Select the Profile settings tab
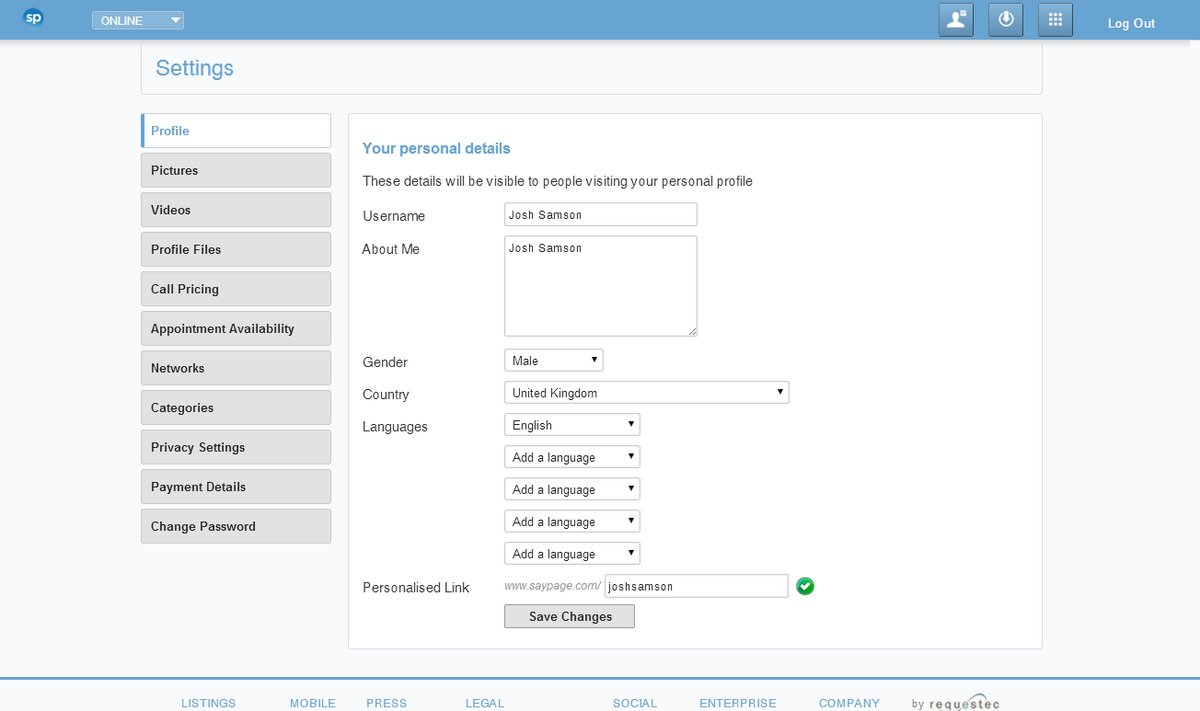1200x711 pixels. 236,131
